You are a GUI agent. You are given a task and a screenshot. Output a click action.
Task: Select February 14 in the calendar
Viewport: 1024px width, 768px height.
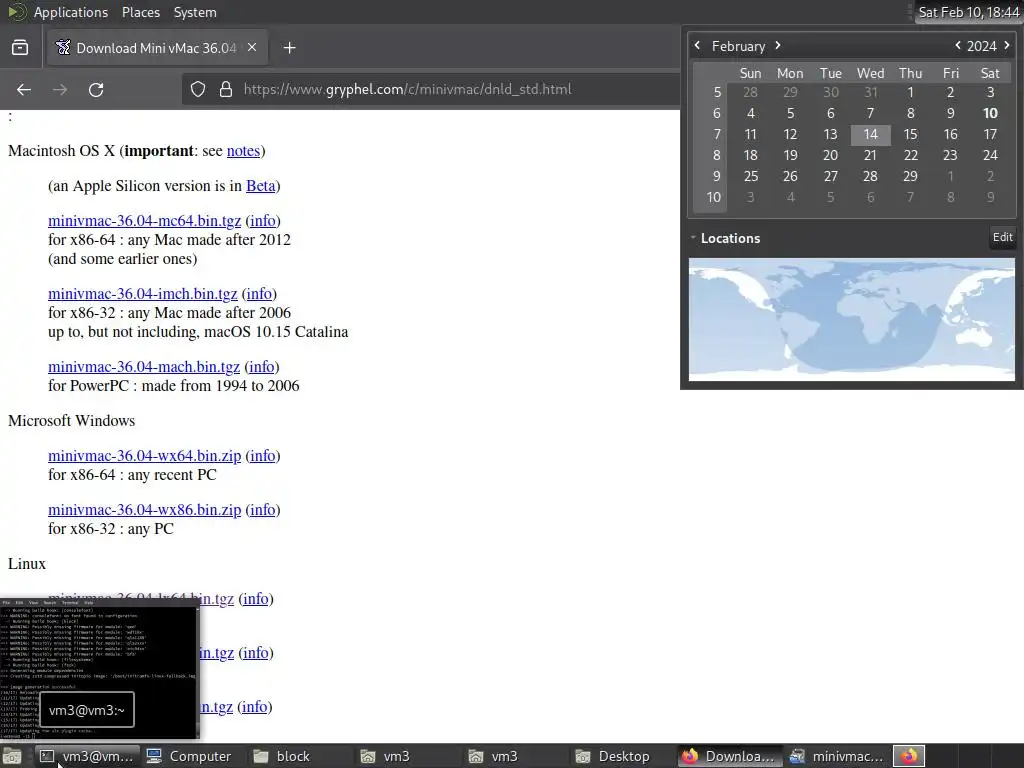point(871,134)
